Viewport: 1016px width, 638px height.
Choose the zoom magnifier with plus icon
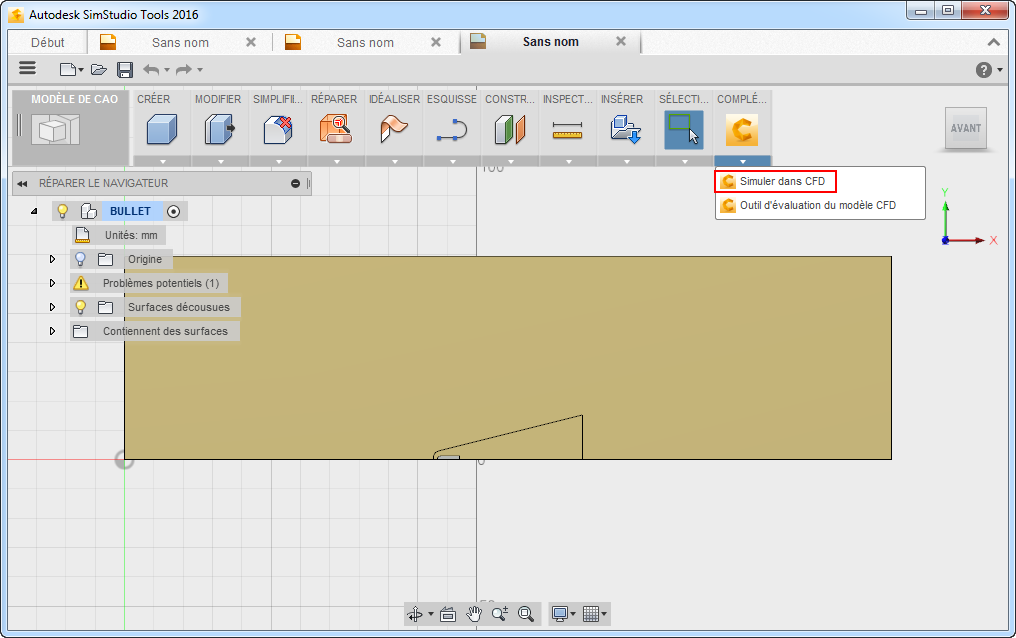[x=500, y=613]
